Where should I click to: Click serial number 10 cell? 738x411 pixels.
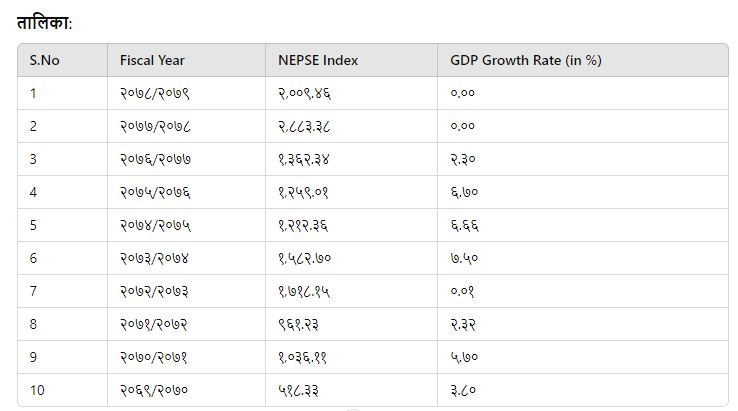pos(39,390)
